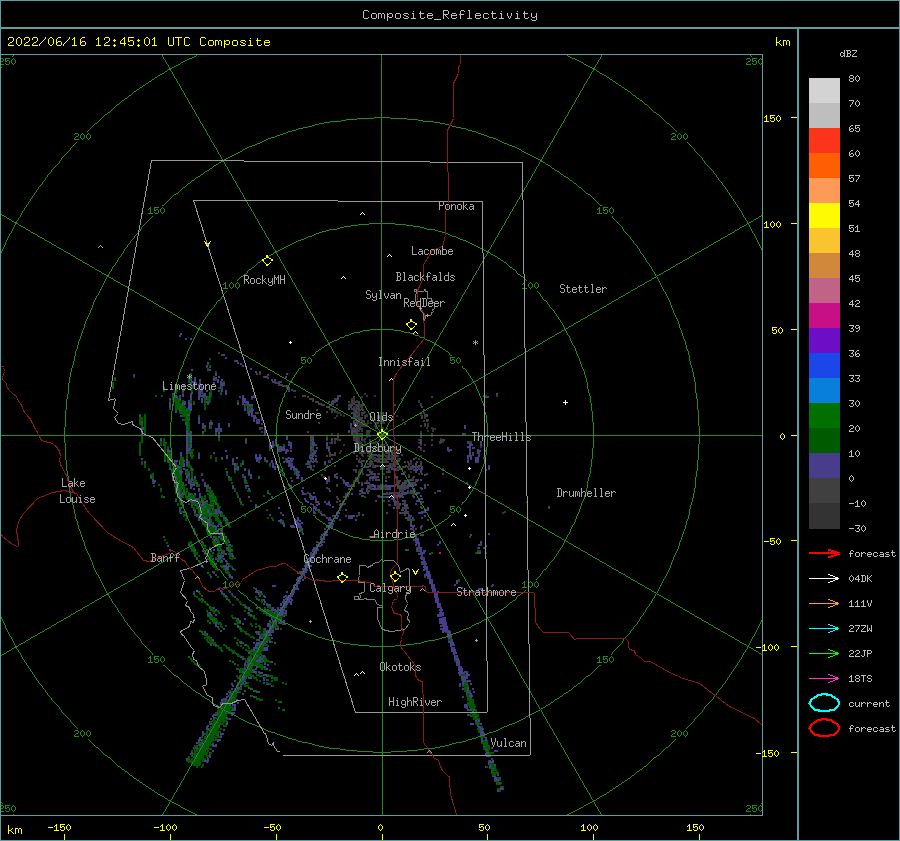The image size is (900, 841).
Task: Click the dBZ legend heading
Action: point(848,53)
